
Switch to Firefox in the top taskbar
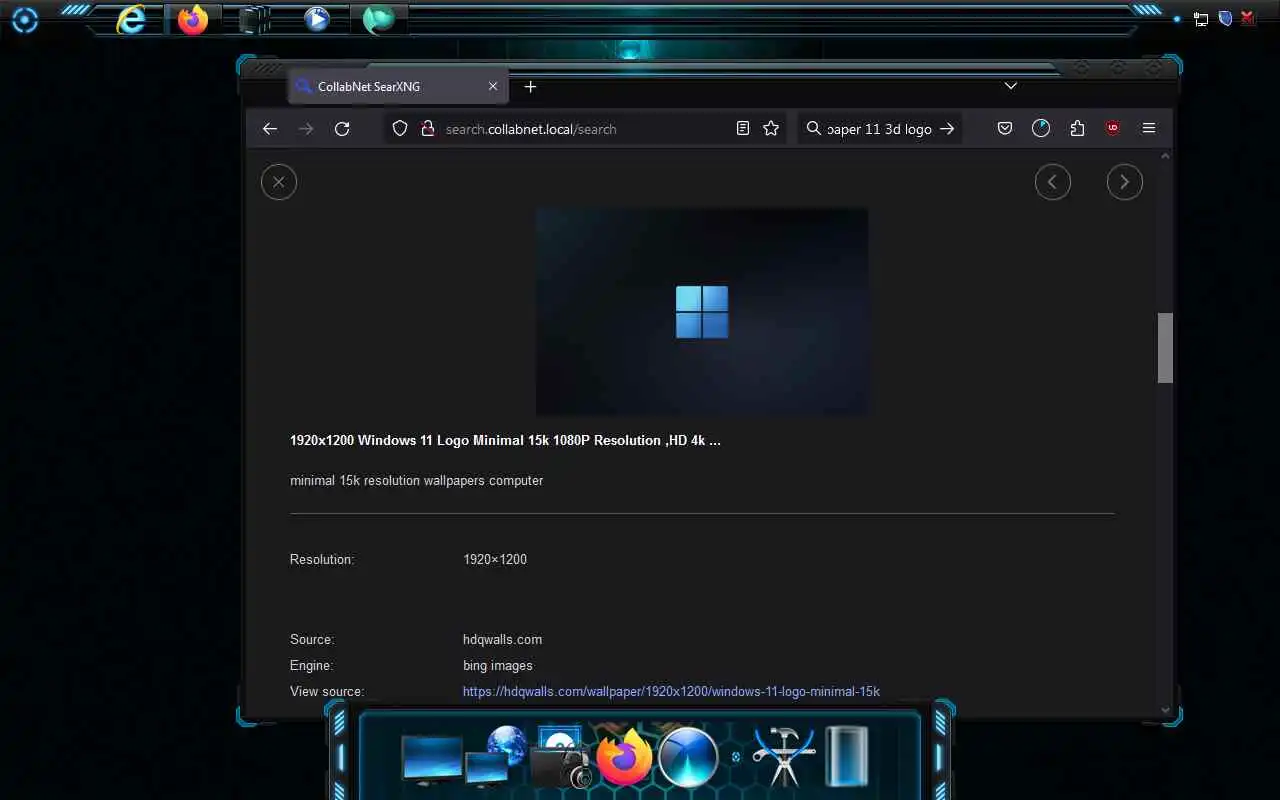[x=193, y=19]
